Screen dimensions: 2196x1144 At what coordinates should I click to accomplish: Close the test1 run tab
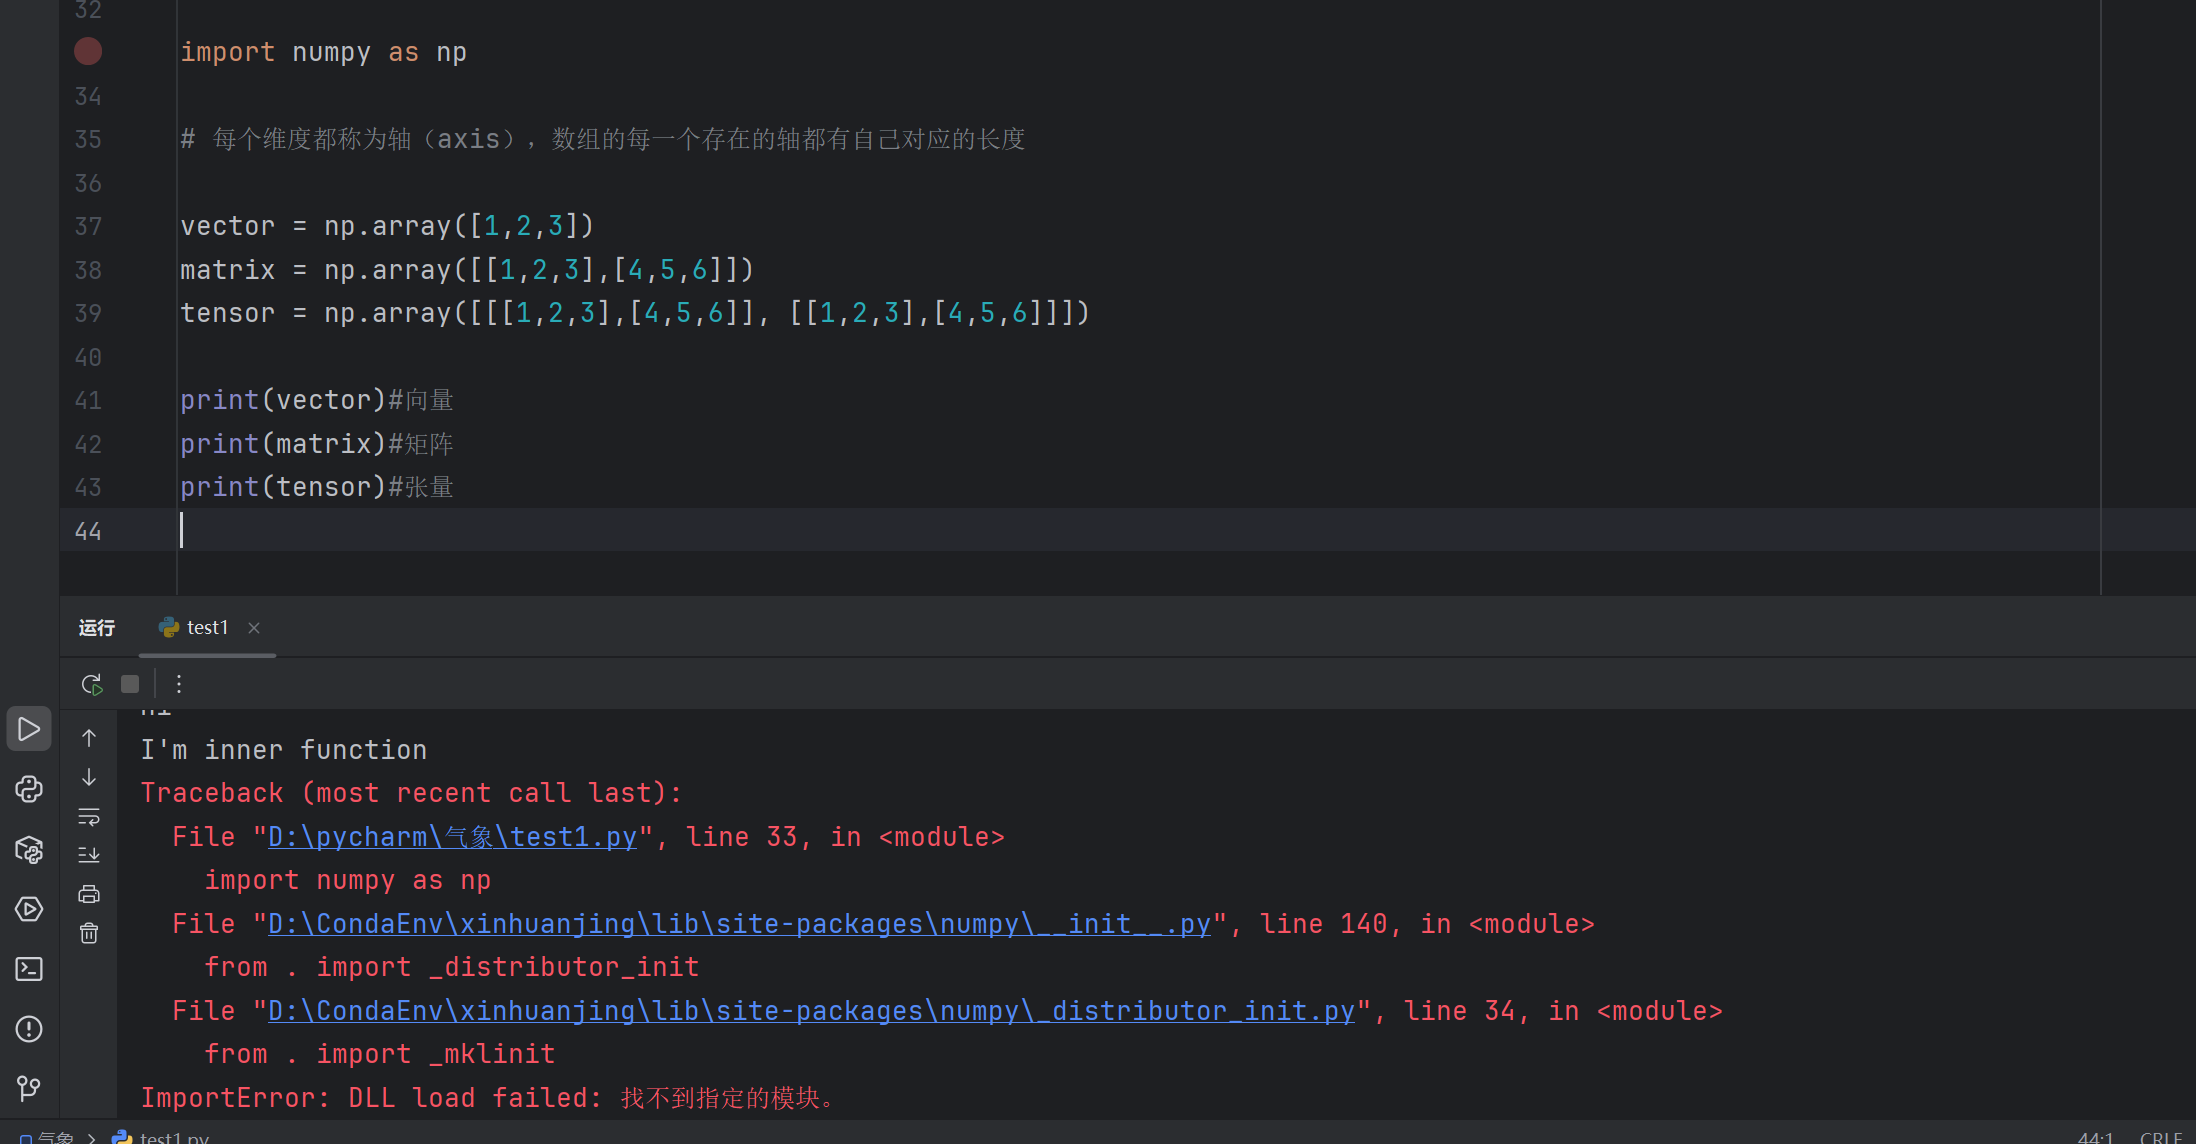(x=254, y=627)
